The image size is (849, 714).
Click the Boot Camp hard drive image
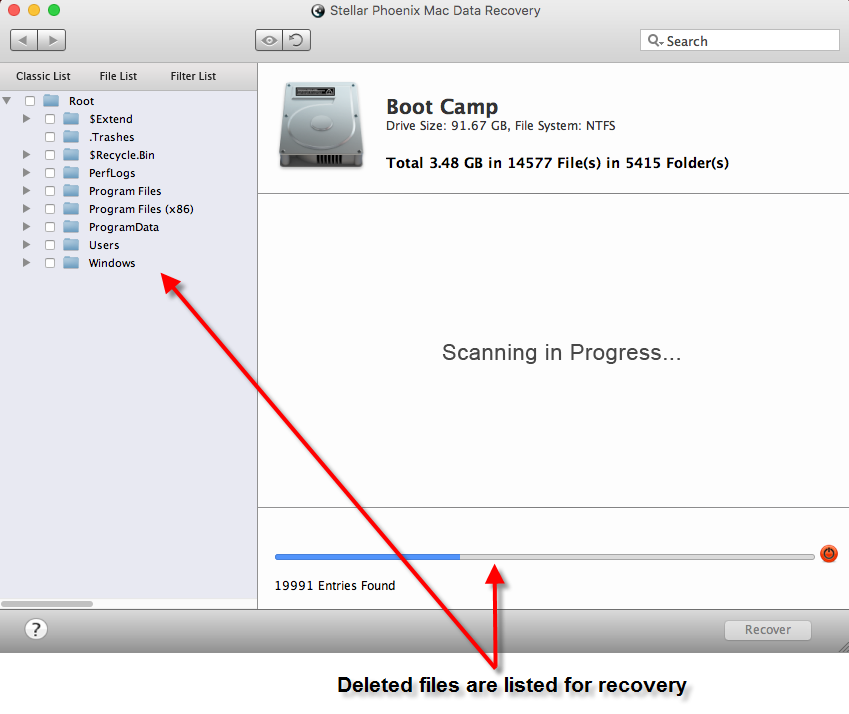pos(321,125)
